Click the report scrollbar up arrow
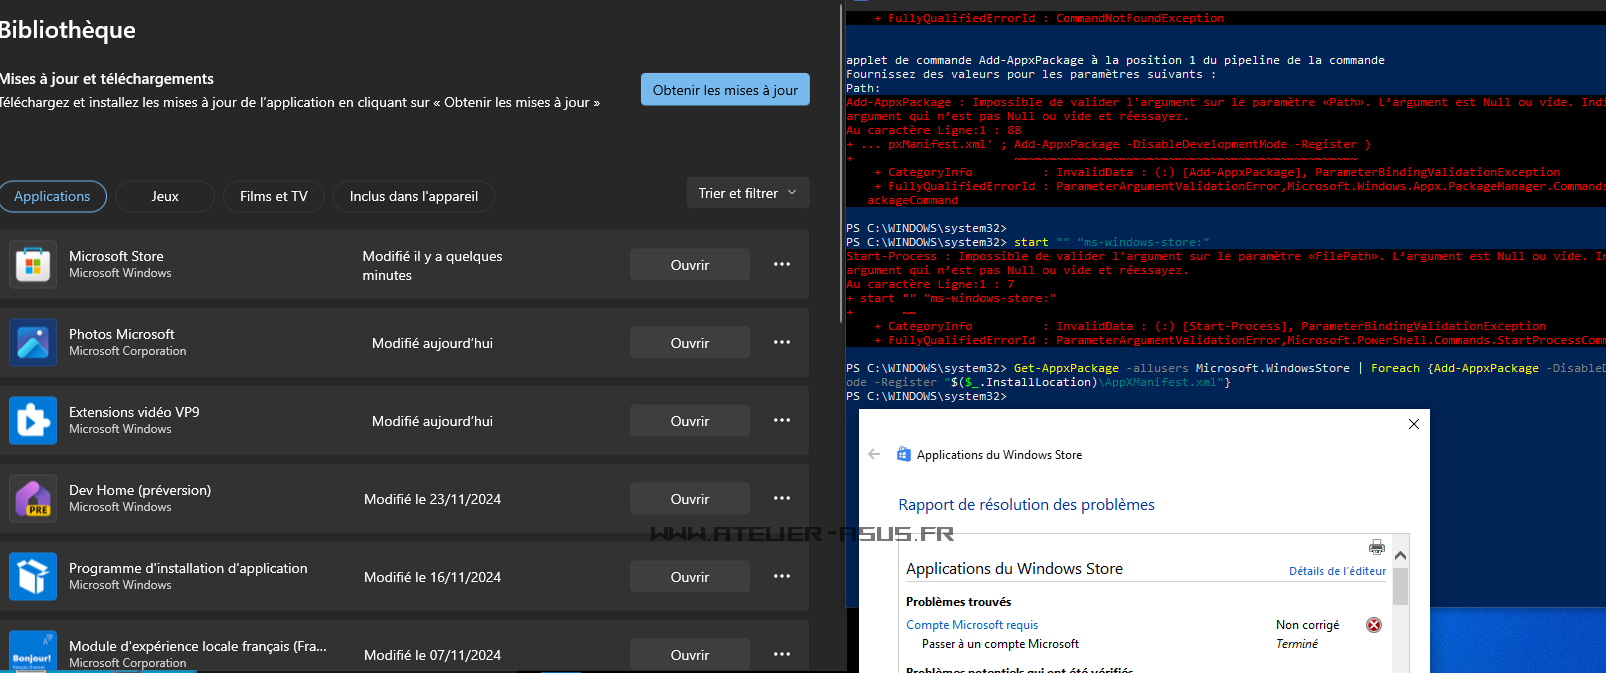 [x=1400, y=555]
